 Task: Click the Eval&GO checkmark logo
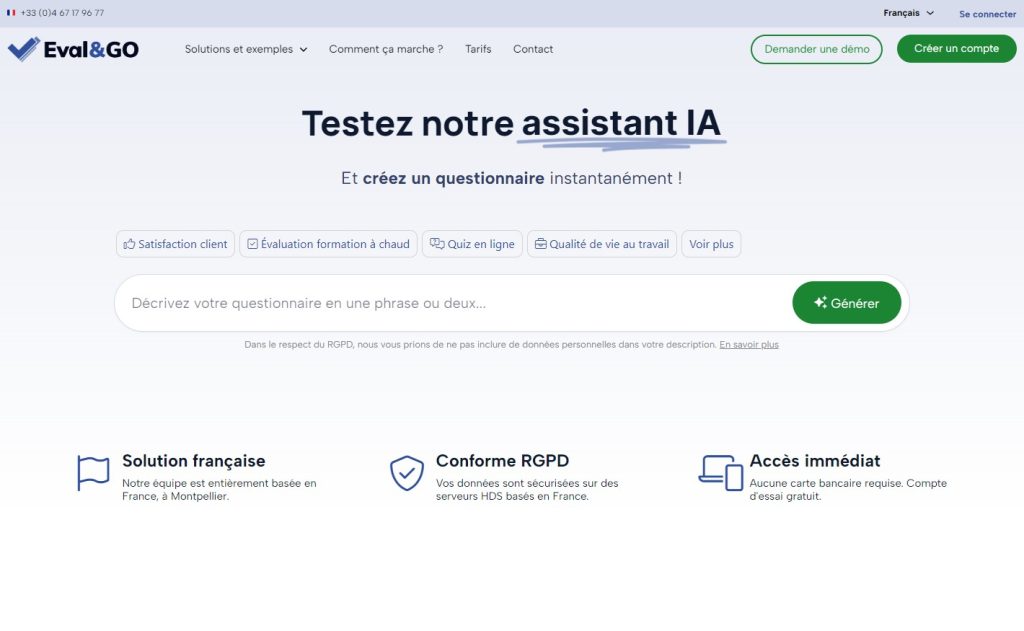[24, 49]
